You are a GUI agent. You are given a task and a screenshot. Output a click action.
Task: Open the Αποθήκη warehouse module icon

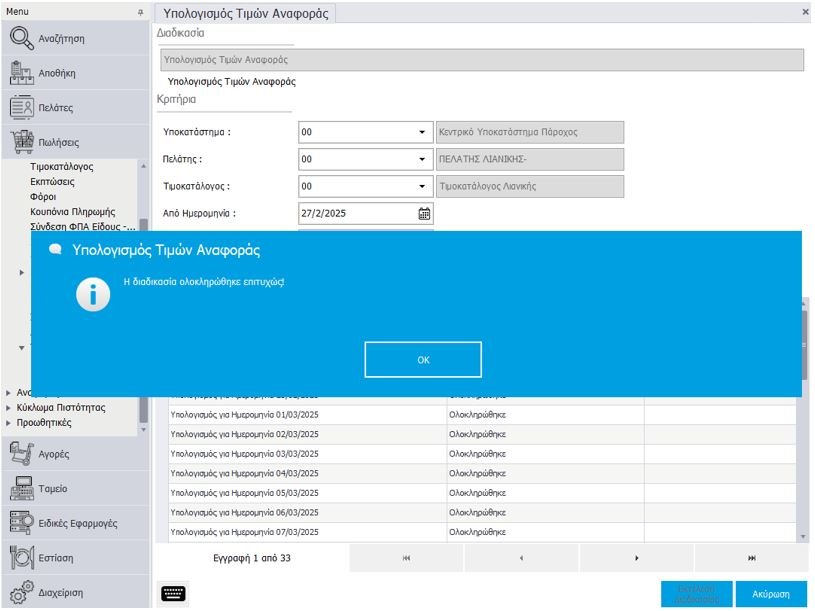click(x=22, y=73)
